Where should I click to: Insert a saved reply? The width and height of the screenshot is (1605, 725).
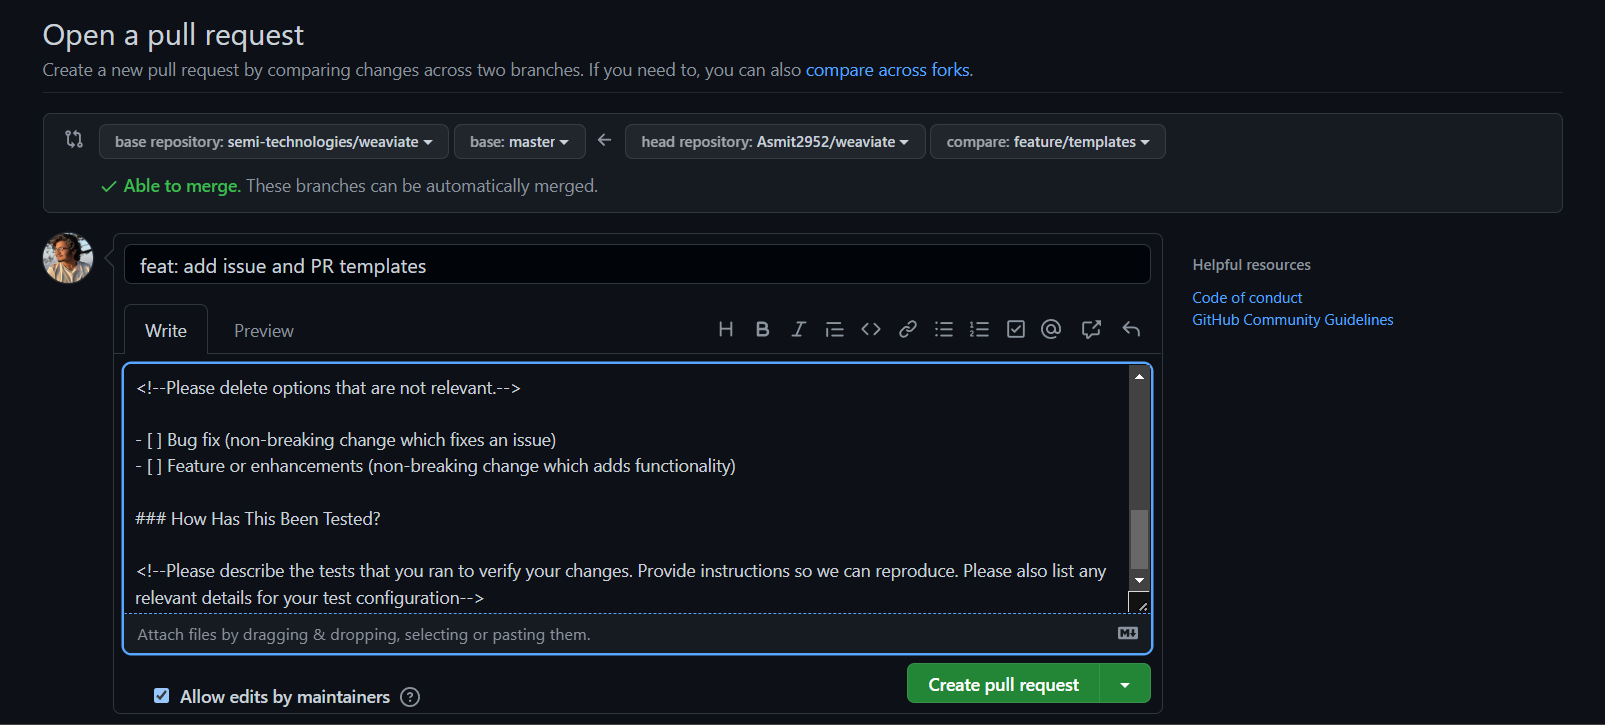[1131, 329]
